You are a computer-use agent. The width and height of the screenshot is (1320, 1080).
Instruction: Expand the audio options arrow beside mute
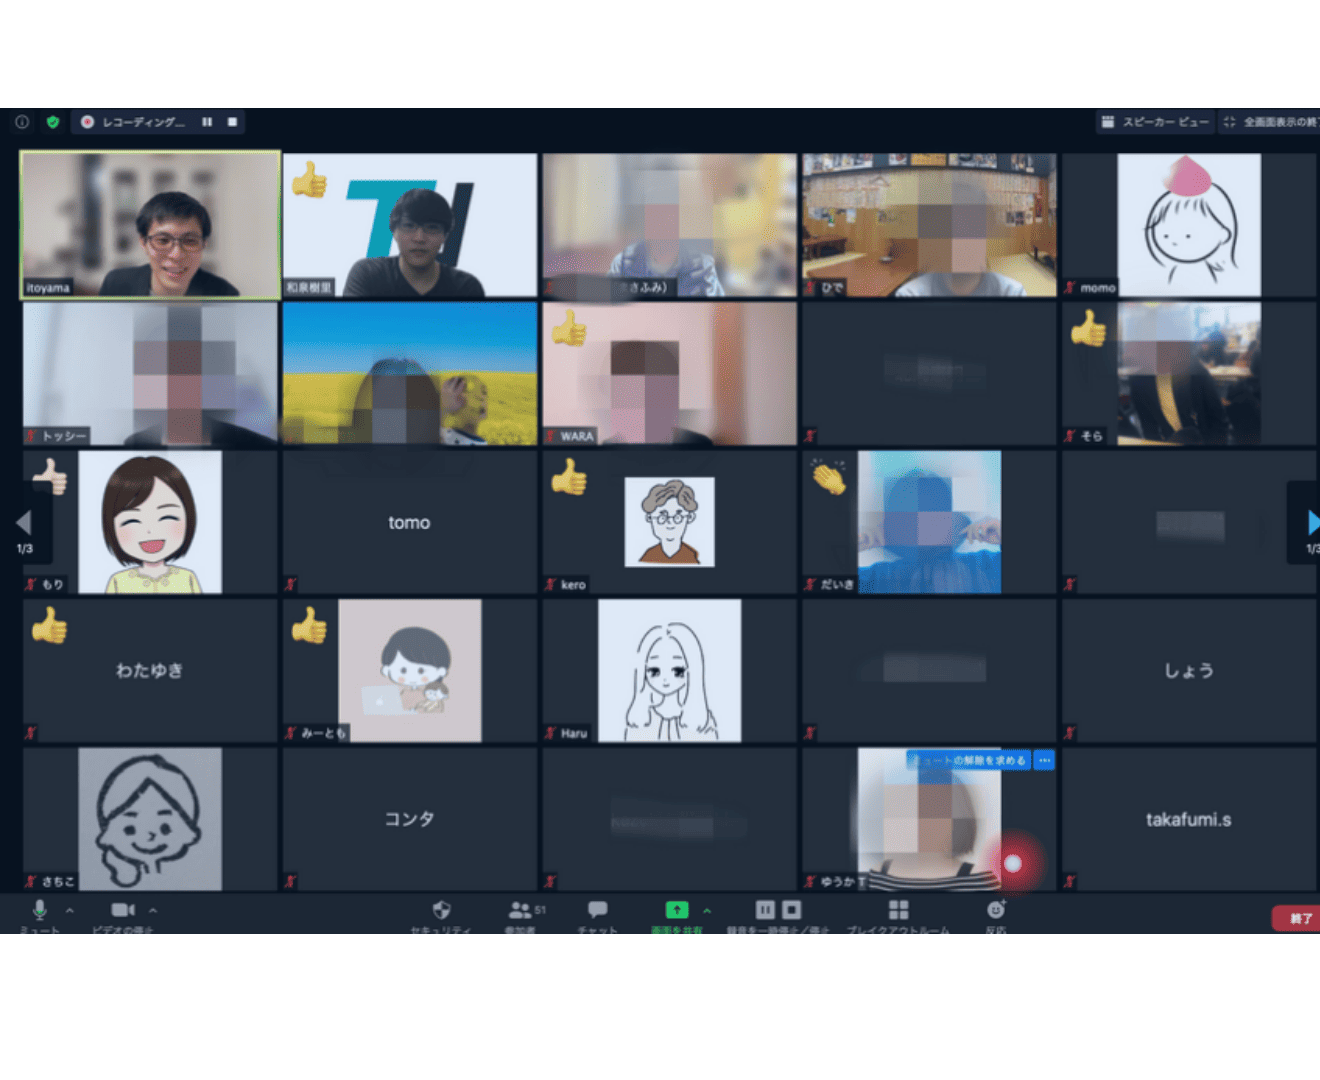pyautogui.click(x=70, y=910)
